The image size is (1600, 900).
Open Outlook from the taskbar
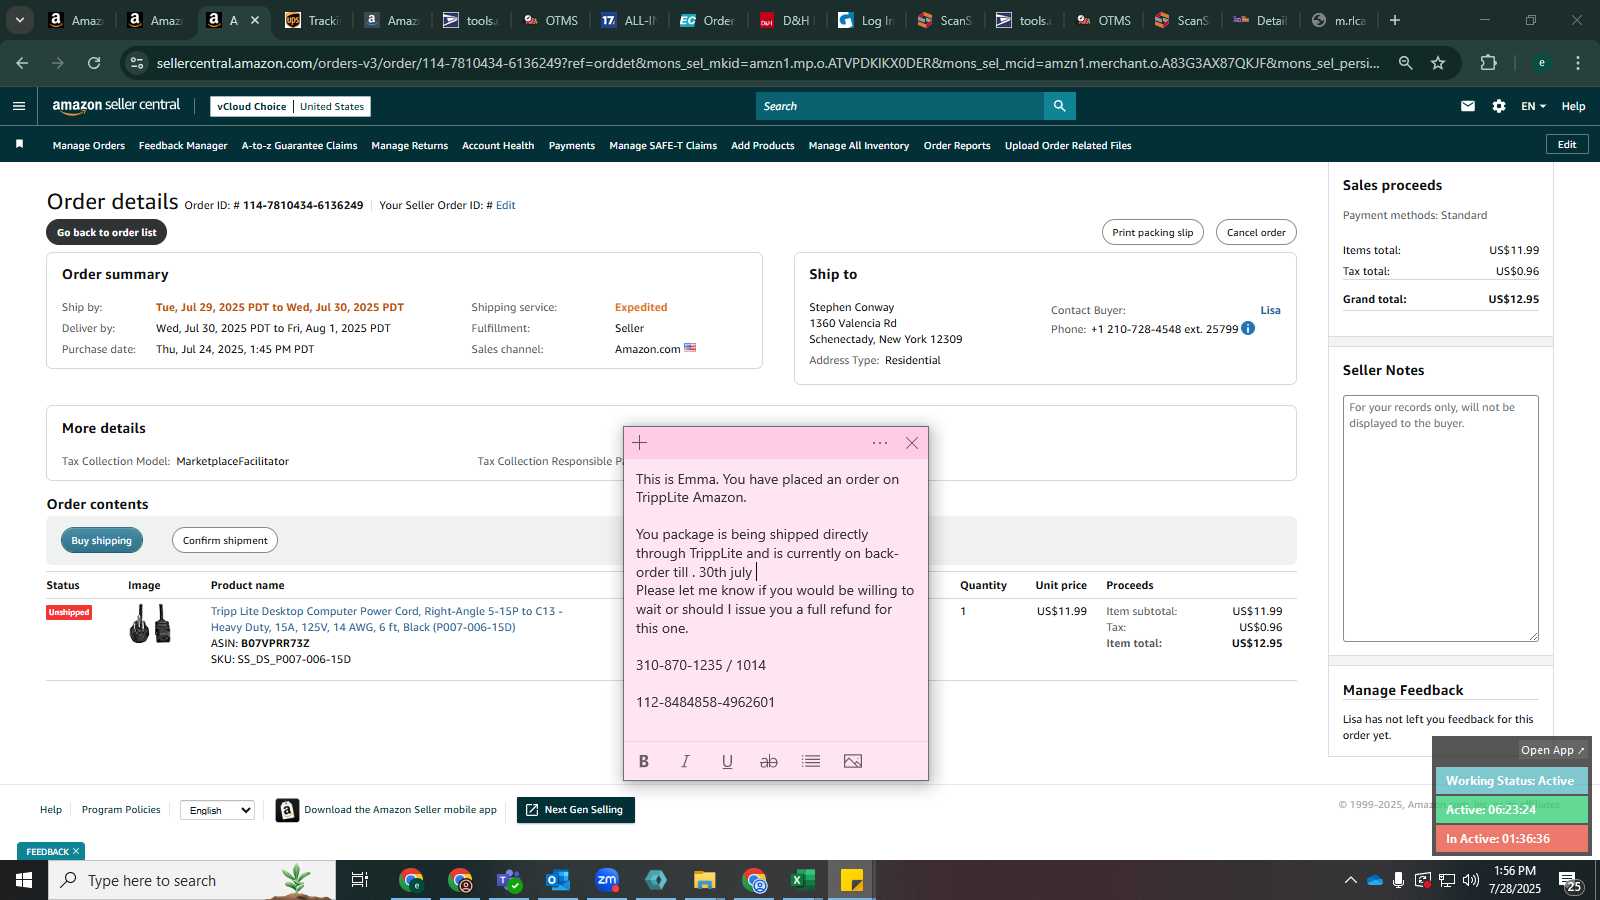[558, 880]
